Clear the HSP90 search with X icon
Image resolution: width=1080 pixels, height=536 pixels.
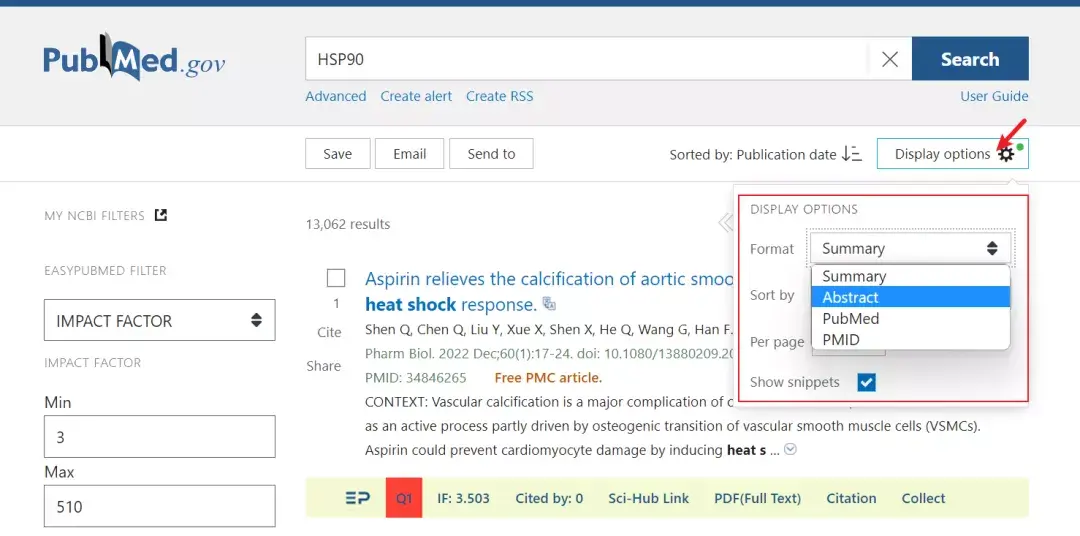tap(889, 60)
